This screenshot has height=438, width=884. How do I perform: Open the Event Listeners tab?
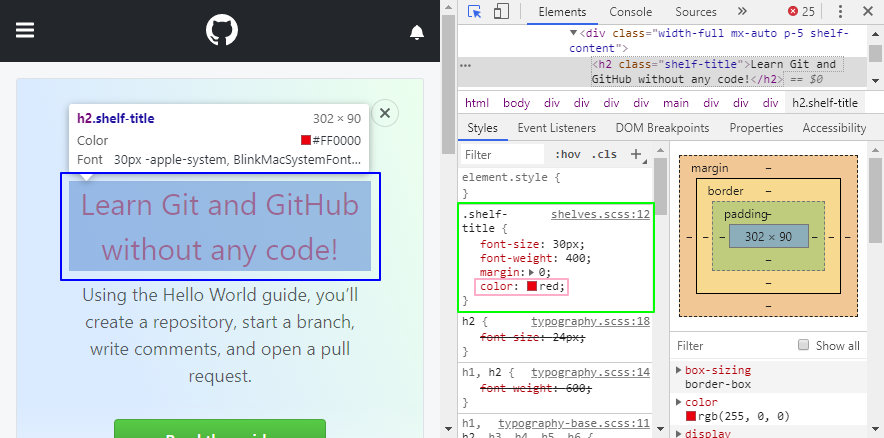(556, 128)
